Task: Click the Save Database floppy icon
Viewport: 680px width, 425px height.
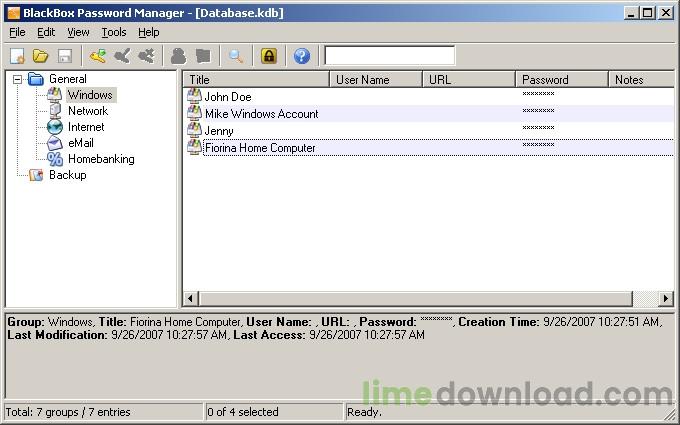Action: coord(65,56)
